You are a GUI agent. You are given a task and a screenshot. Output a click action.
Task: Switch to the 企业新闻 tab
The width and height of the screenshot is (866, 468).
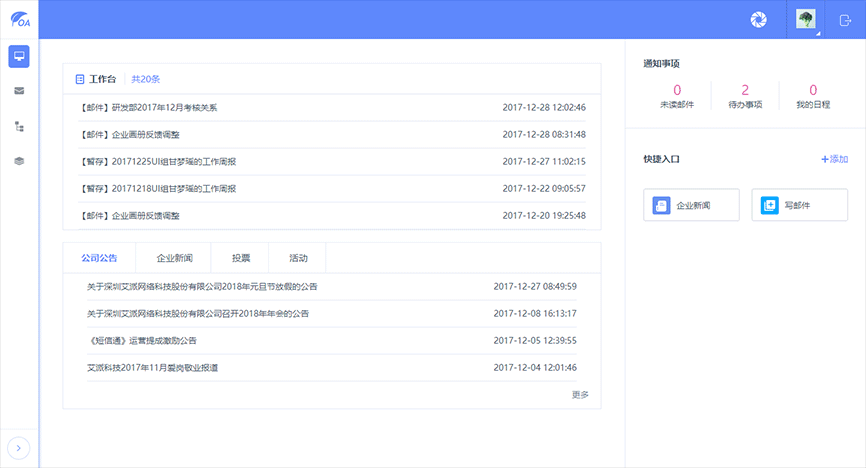[174, 258]
